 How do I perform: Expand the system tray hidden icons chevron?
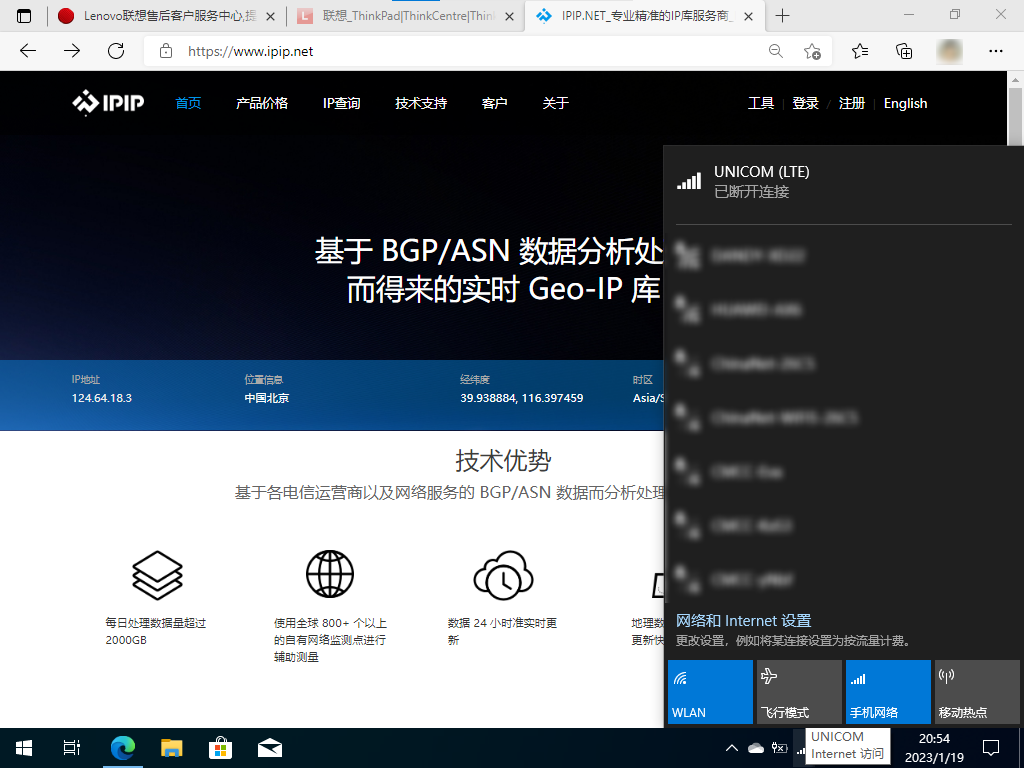click(x=732, y=748)
